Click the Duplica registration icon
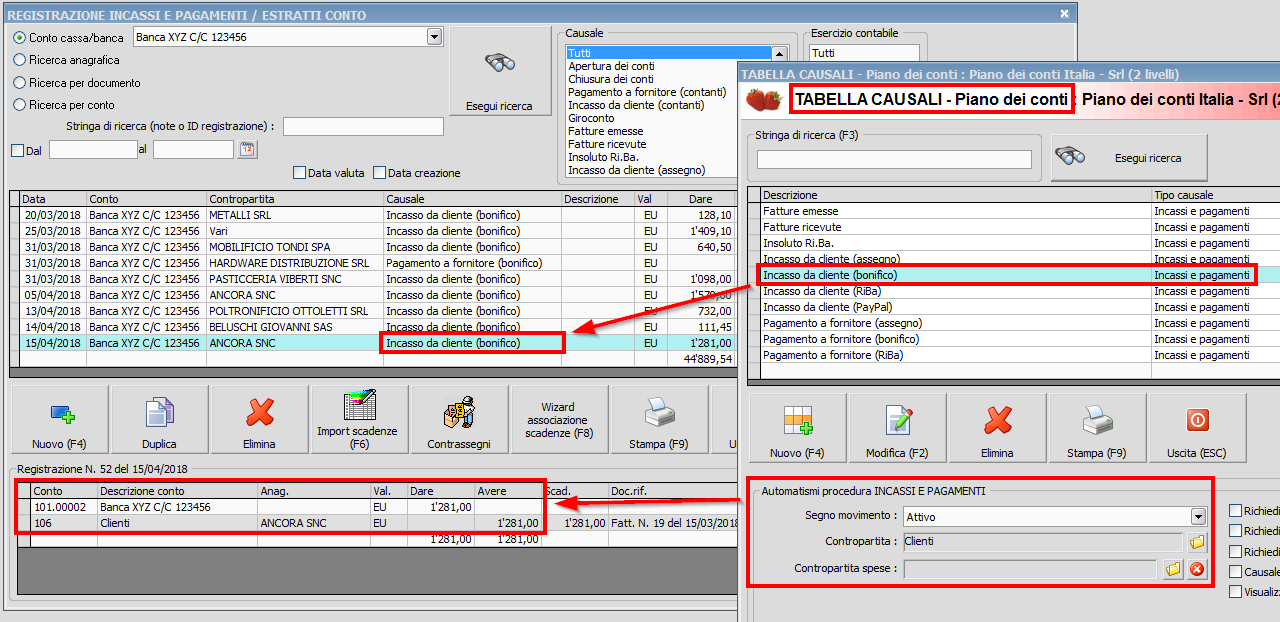 (x=159, y=420)
